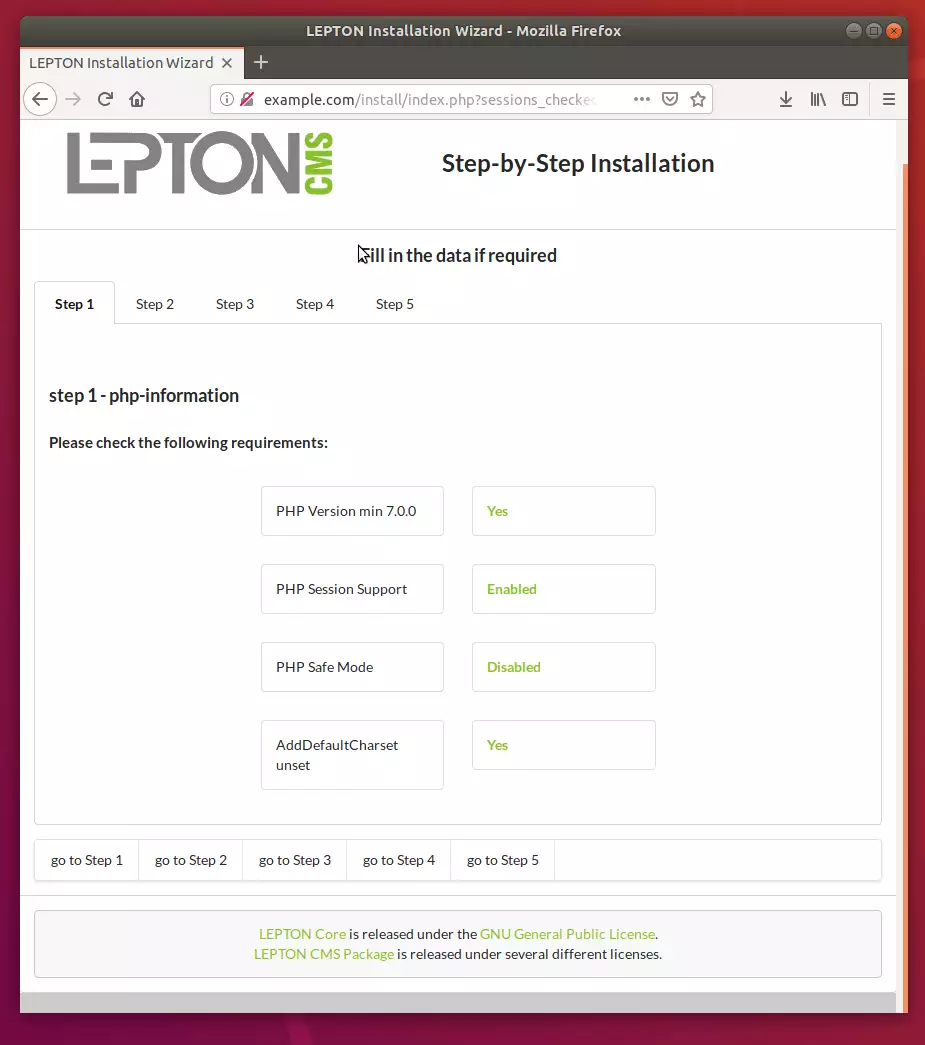Follow the LEPTON CMS Package link
The image size is (925, 1045).
pyautogui.click(x=324, y=954)
